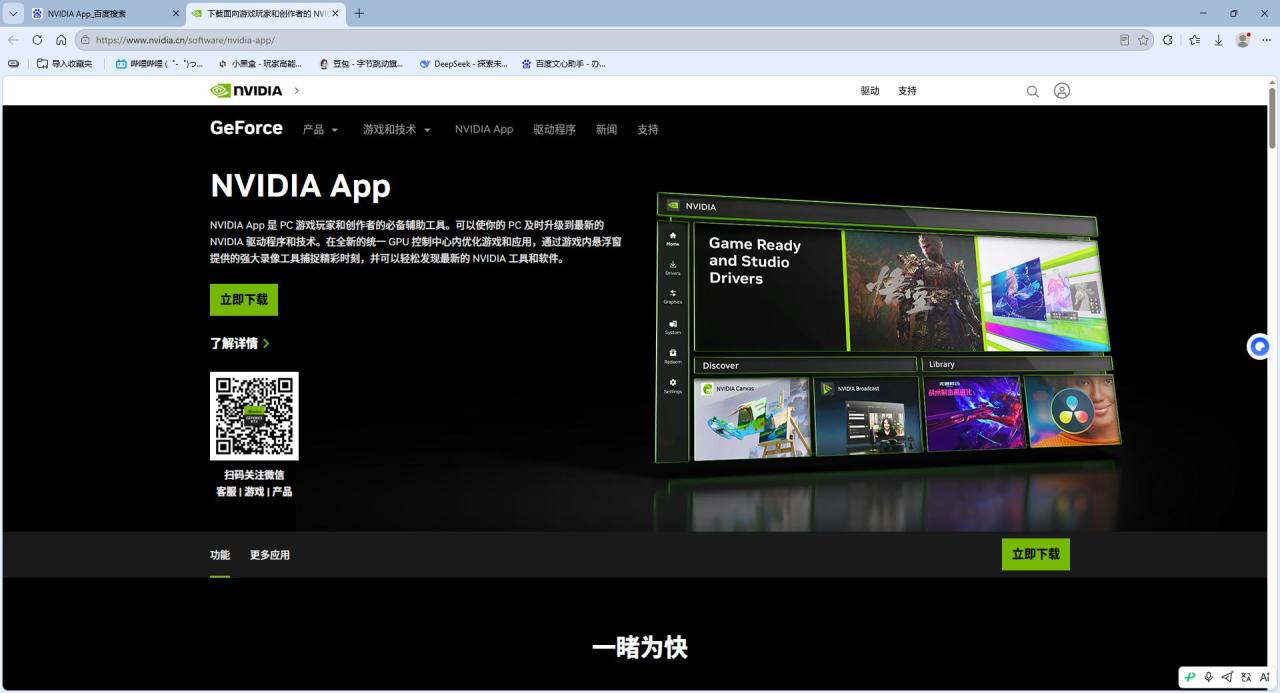Screen dimensions: 1280x693
Task: Open the 豆包 bookmark
Action: click(361, 63)
